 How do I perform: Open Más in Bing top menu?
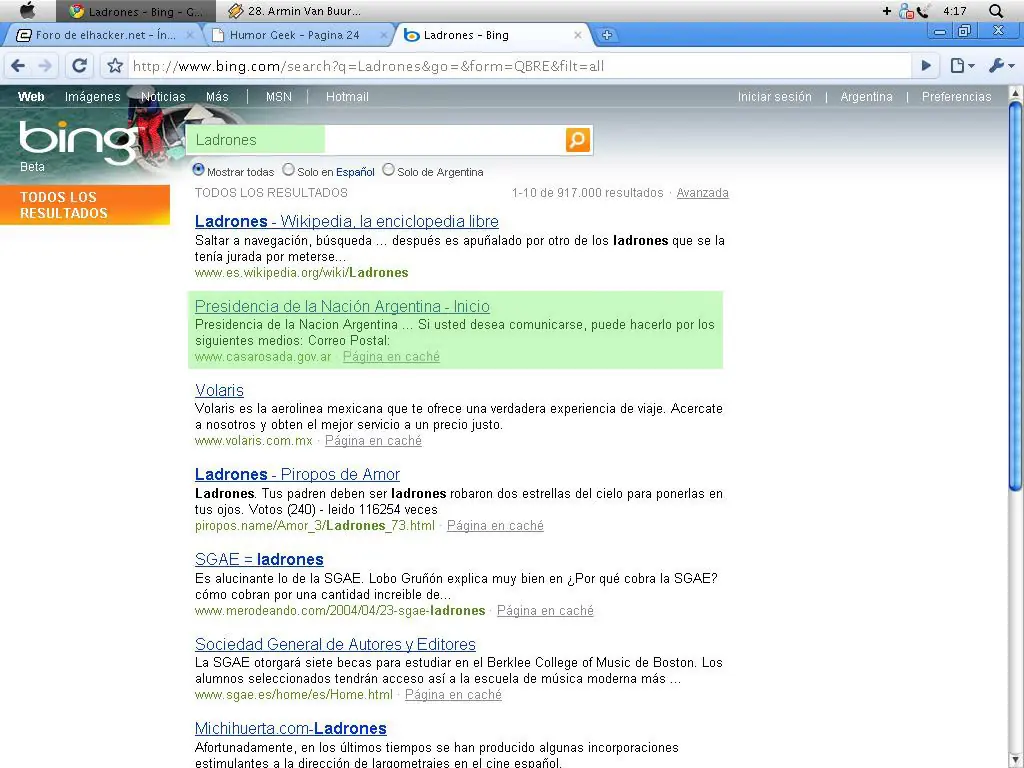click(x=217, y=97)
